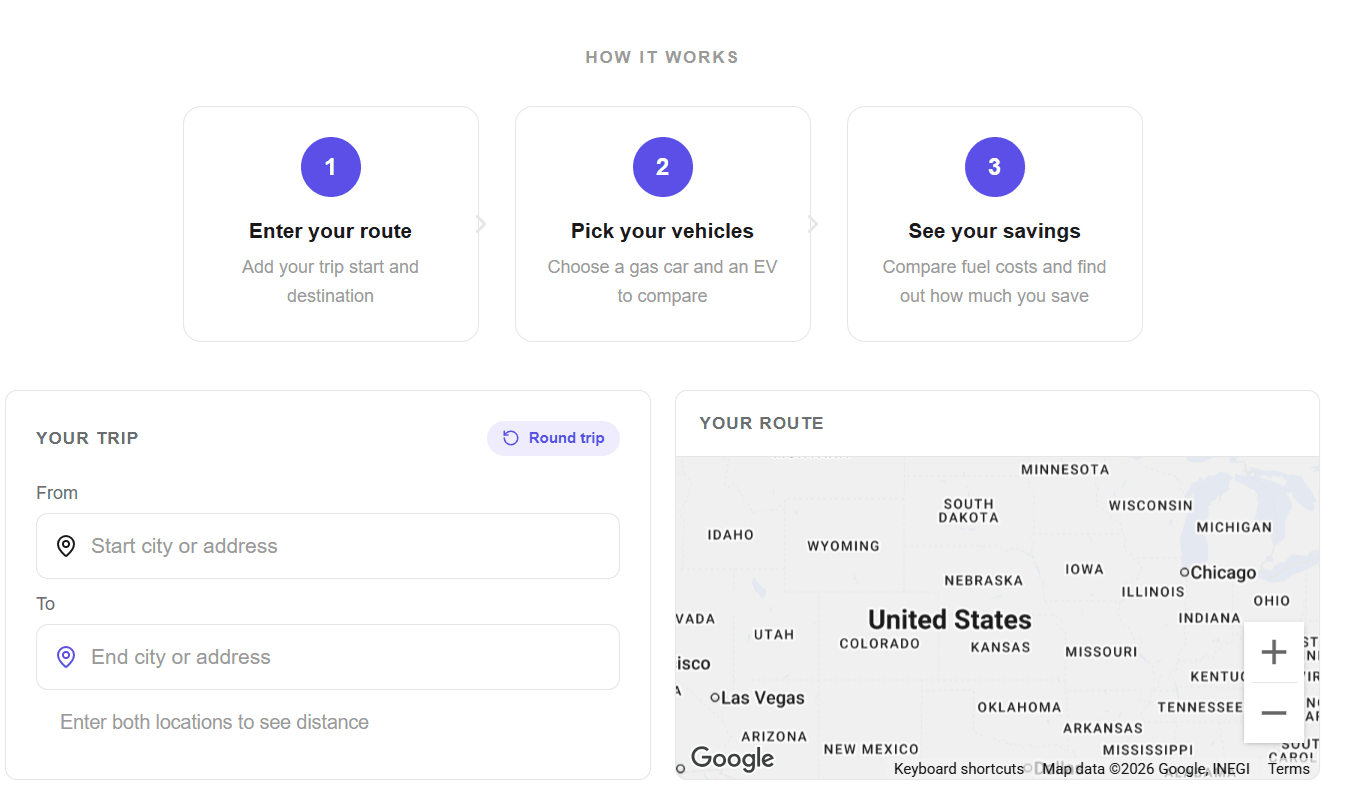Zoom out on the route map
This screenshot has height=799, width=1350.
[x=1274, y=713]
